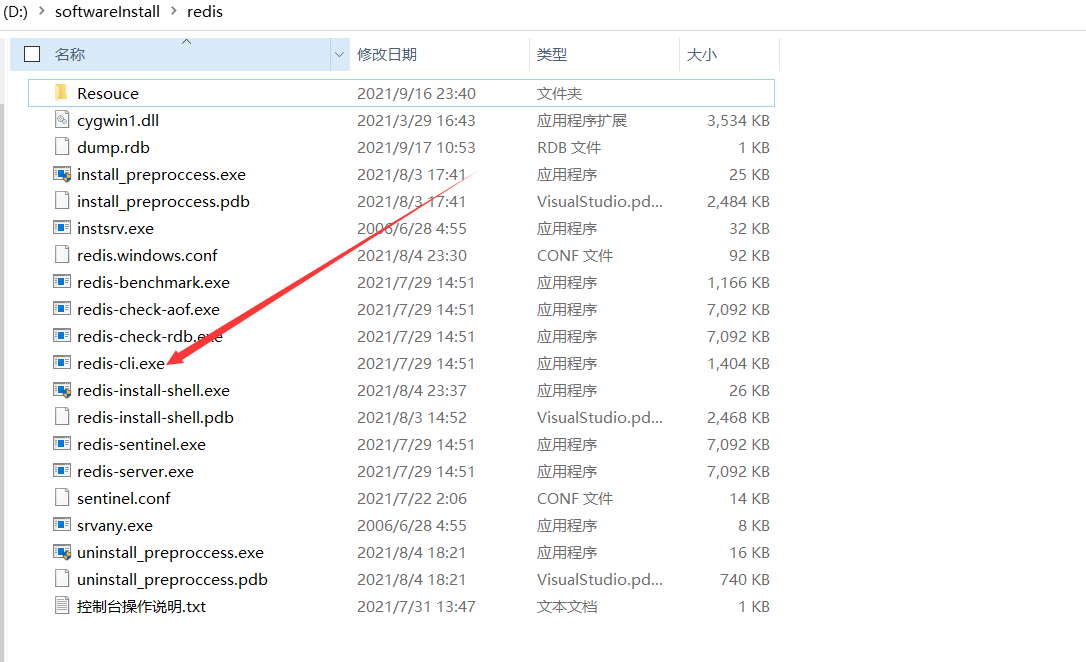
Task: Select the file name redis-install-shell.pdb
Action: tap(155, 418)
